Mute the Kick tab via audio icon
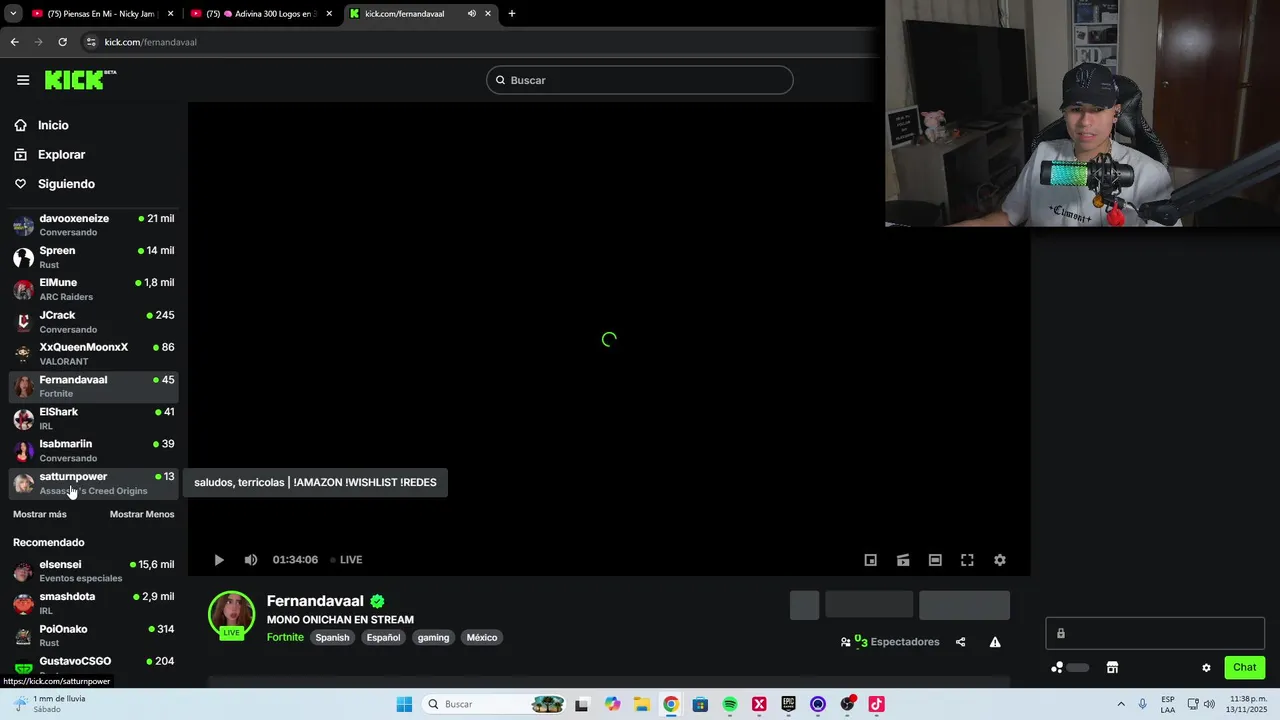This screenshot has width=1280, height=720. (471, 14)
